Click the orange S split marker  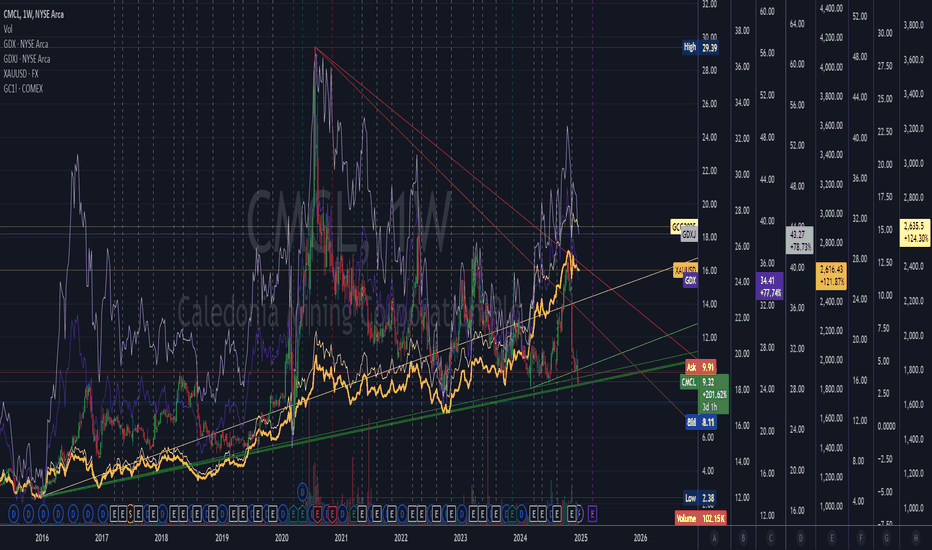(130, 514)
